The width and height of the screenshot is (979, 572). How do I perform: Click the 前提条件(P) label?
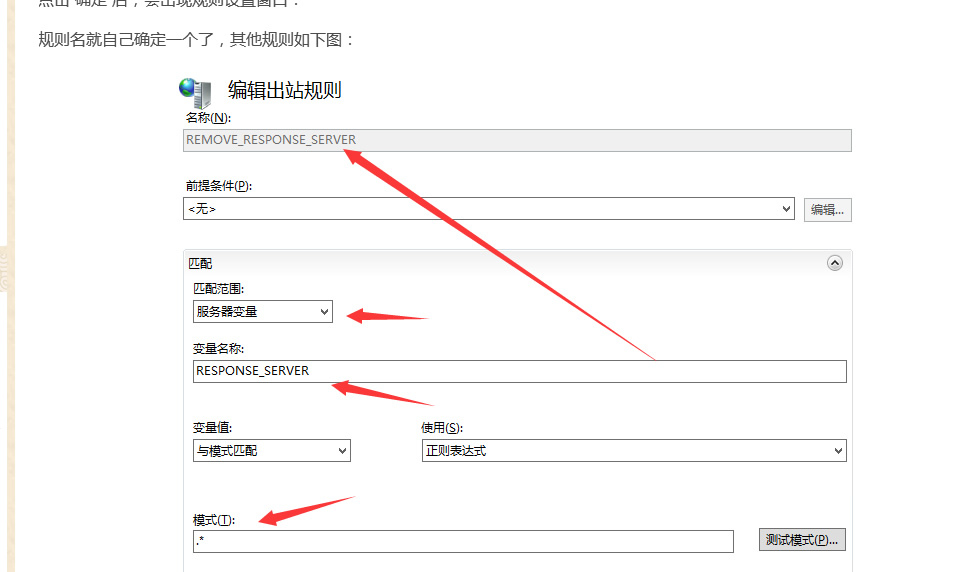click(x=218, y=186)
